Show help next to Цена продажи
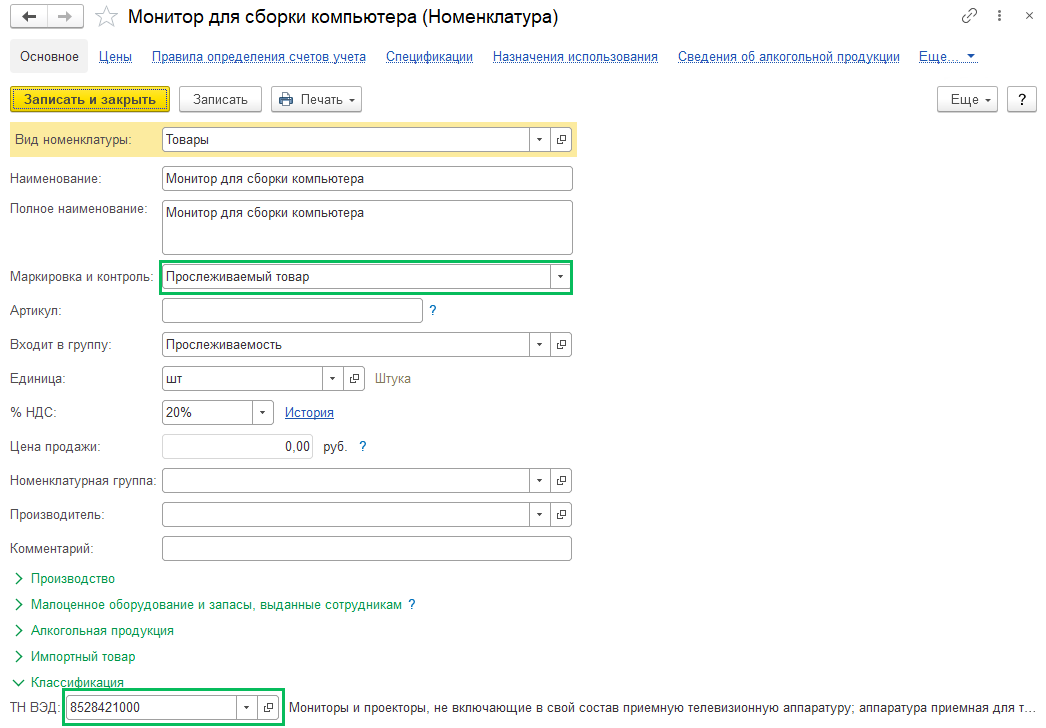This screenshot has width=1046, height=728. pyautogui.click(x=363, y=446)
